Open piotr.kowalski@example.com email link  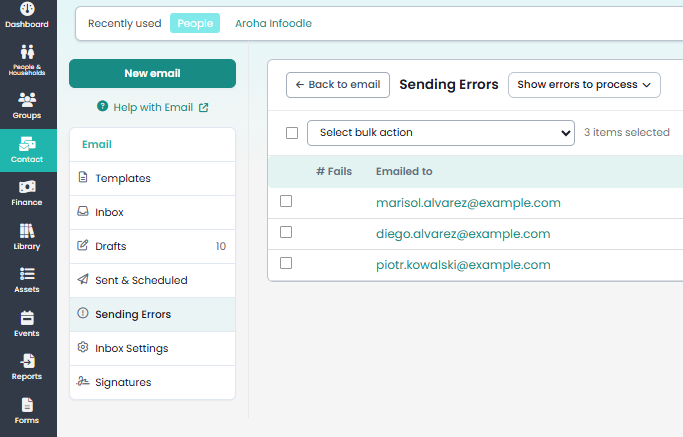coord(463,265)
